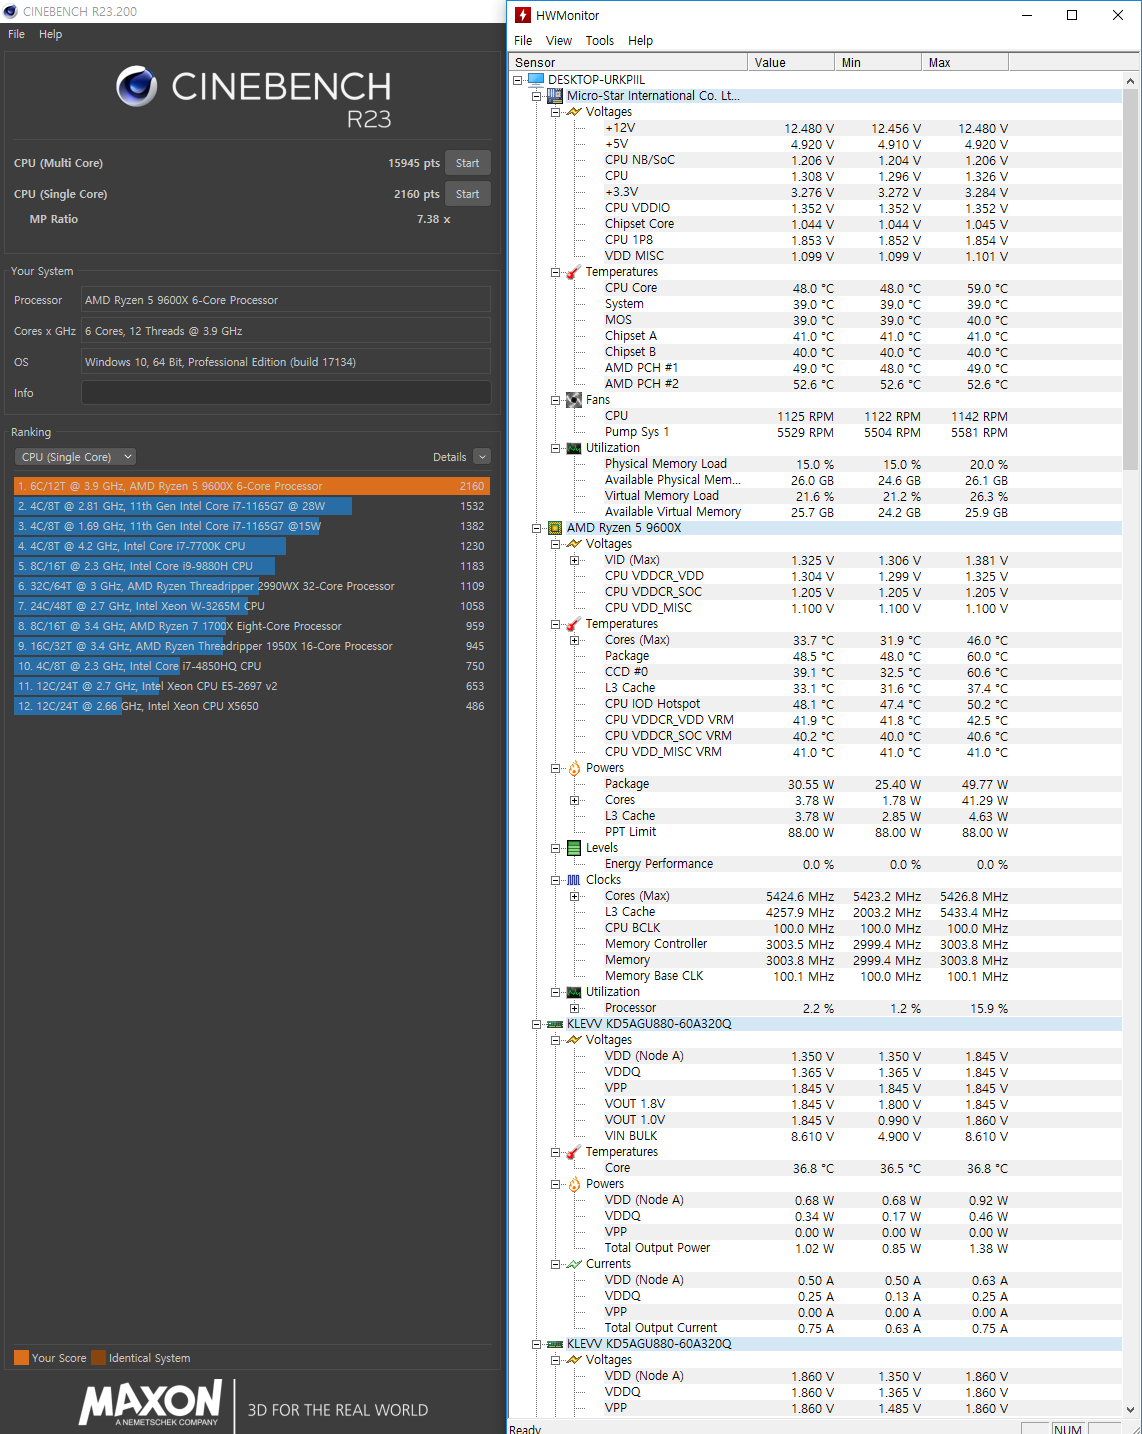Image resolution: width=1142 pixels, height=1434 pixels.
Task: Click the HWMonitor vertical scrollbar
Action: click(1131, 280)
